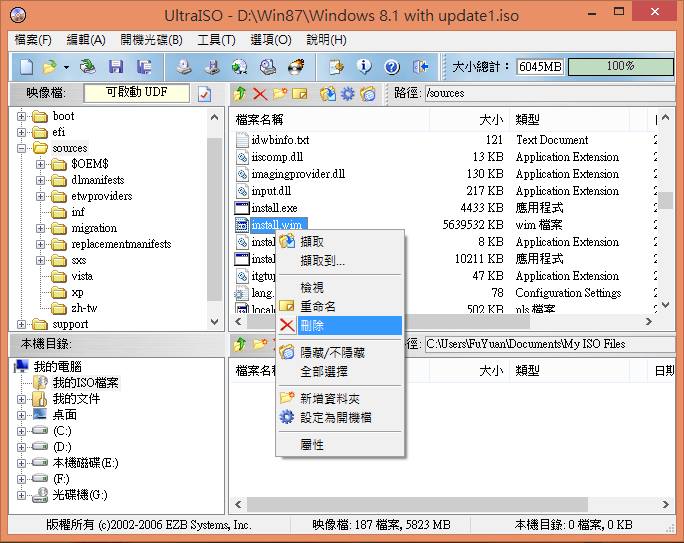Screen dimensions: 684x543
Task: Click the Burn CD/DVD image flame icon
Action: pos(296,67)
